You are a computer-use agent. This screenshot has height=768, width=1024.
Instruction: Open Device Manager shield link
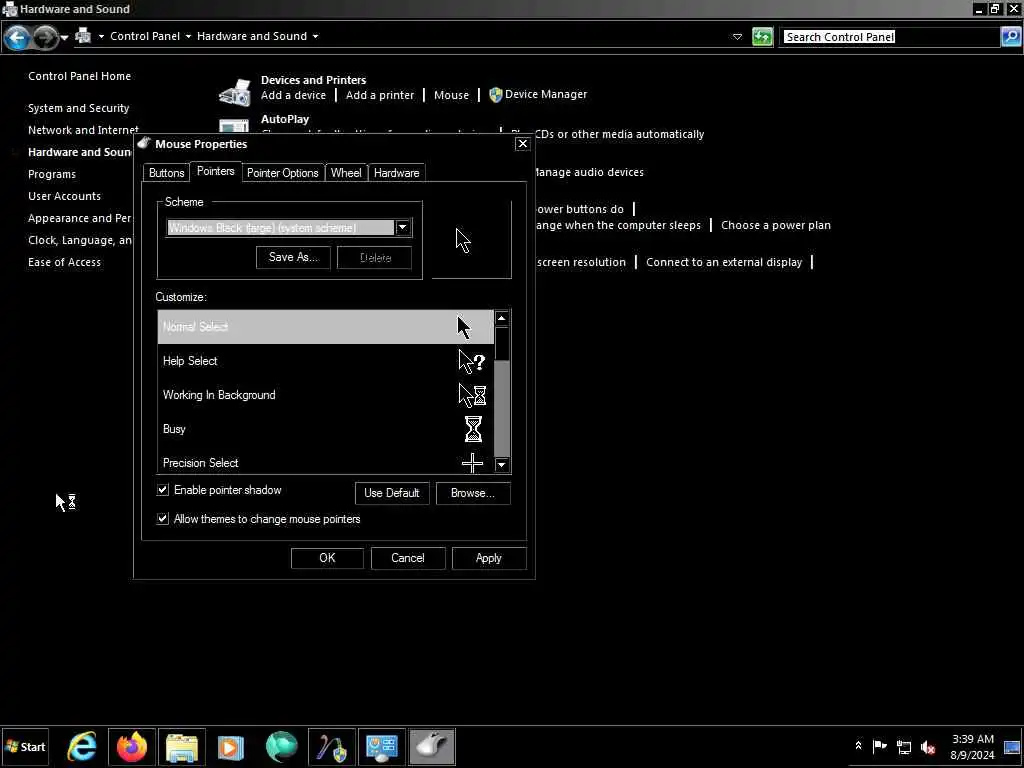point(538,94)
